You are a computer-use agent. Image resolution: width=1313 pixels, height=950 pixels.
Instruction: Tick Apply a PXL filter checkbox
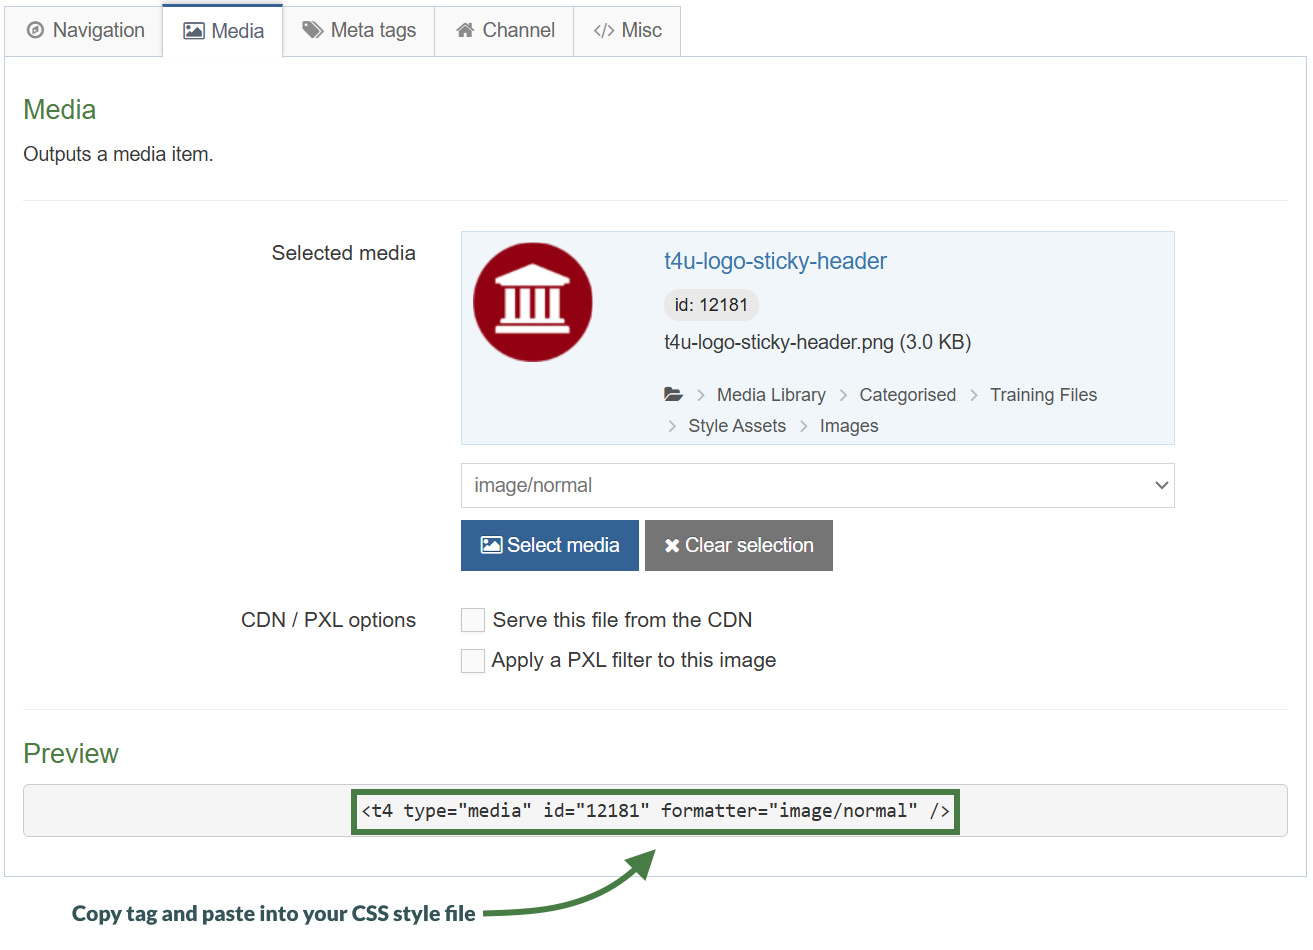(x=473, y=661)
